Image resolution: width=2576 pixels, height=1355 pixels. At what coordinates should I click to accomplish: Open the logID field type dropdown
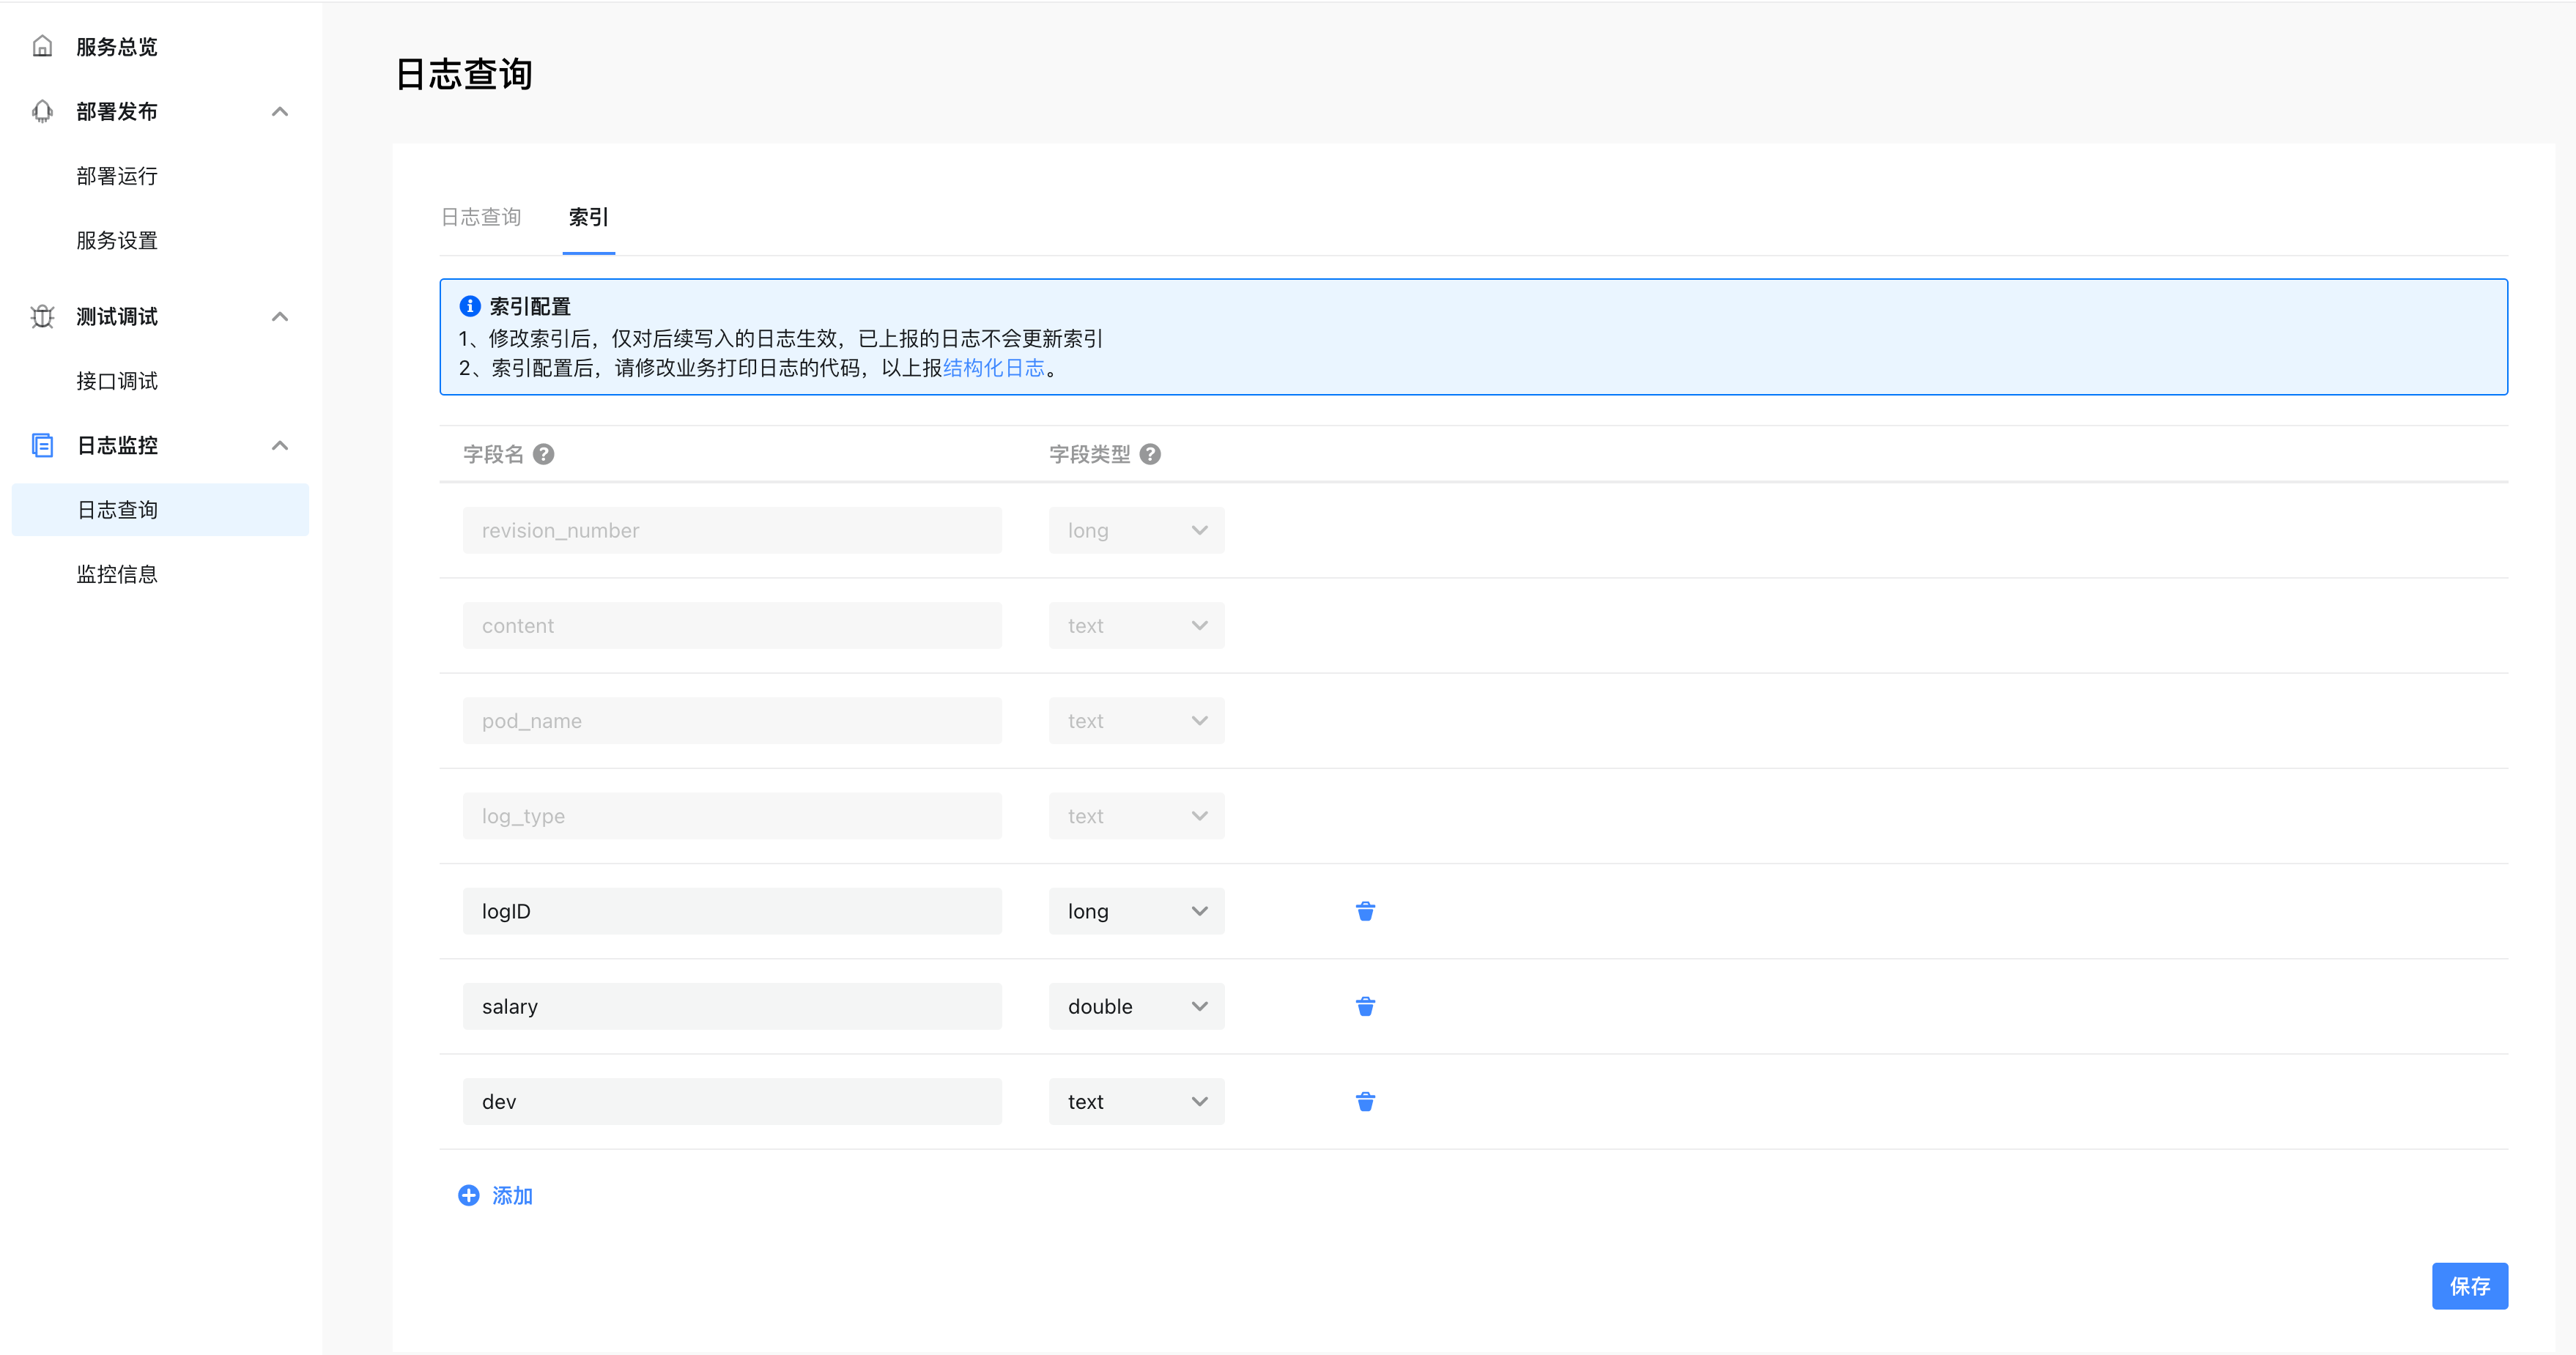click(1136, 911)
